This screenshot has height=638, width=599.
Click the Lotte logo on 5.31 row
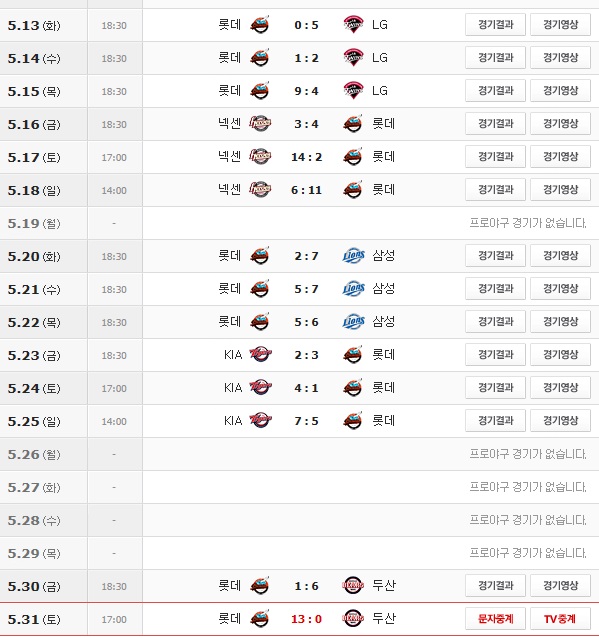coord(260,619)
